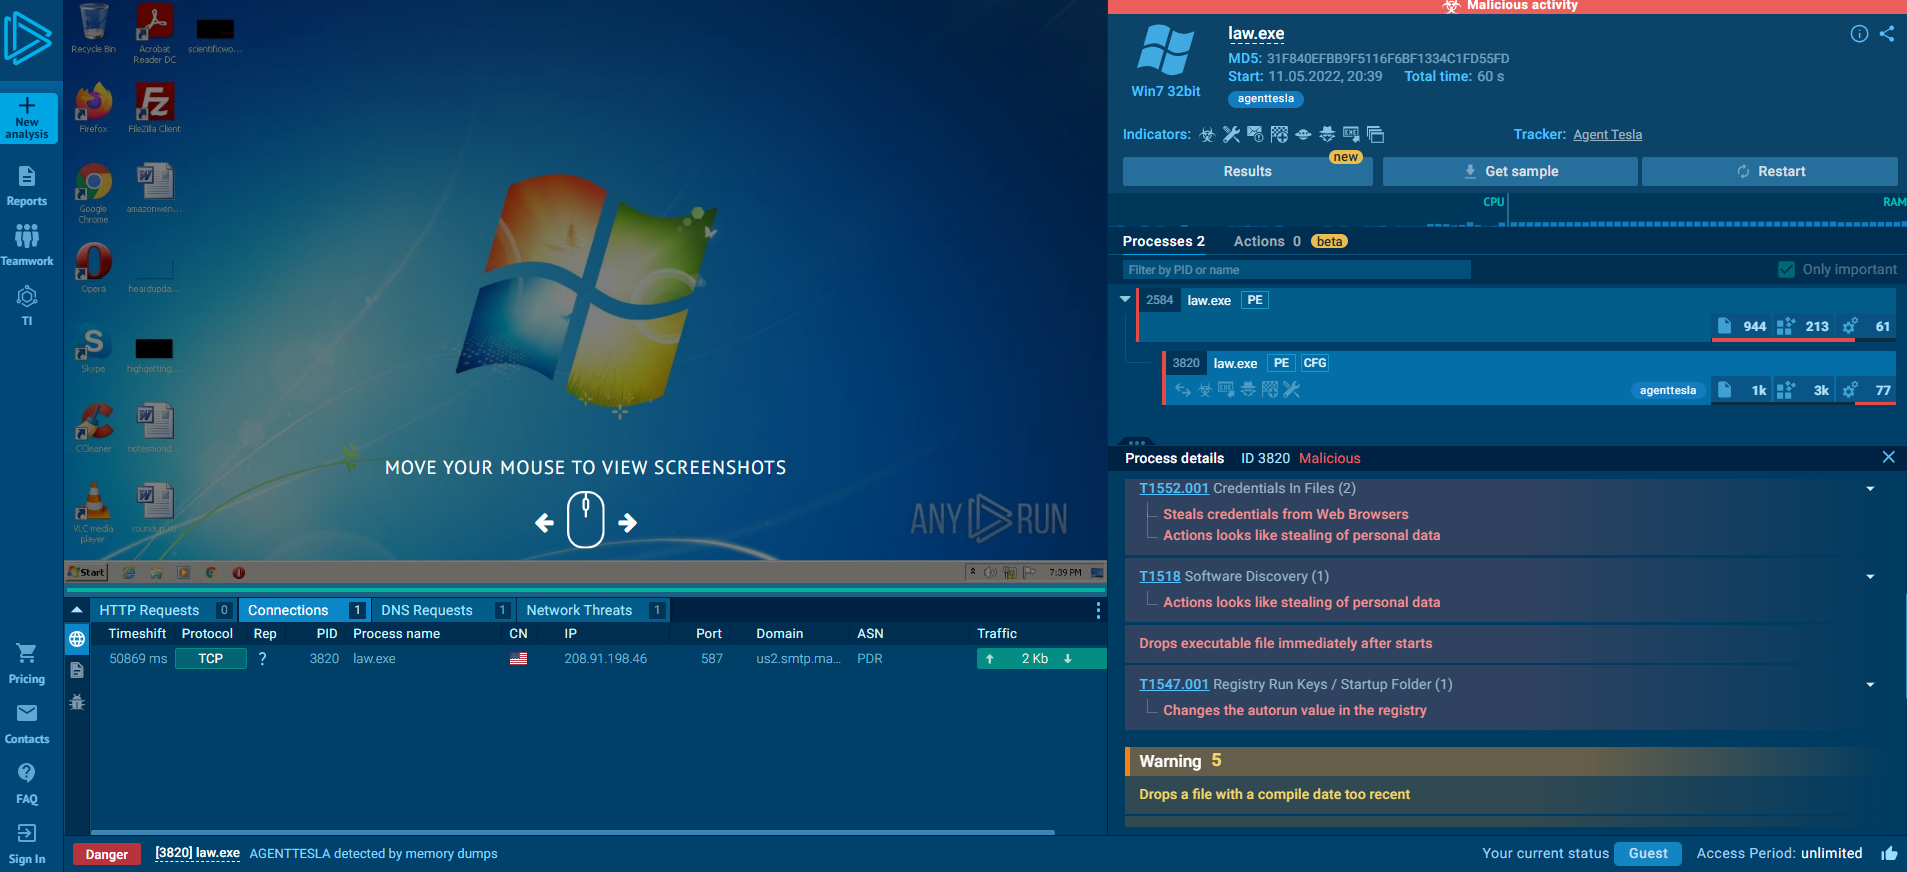The width and height of the screenshot is (1907, 872).
Task: Start a New analysis from the sidebar
Action: 28,119
